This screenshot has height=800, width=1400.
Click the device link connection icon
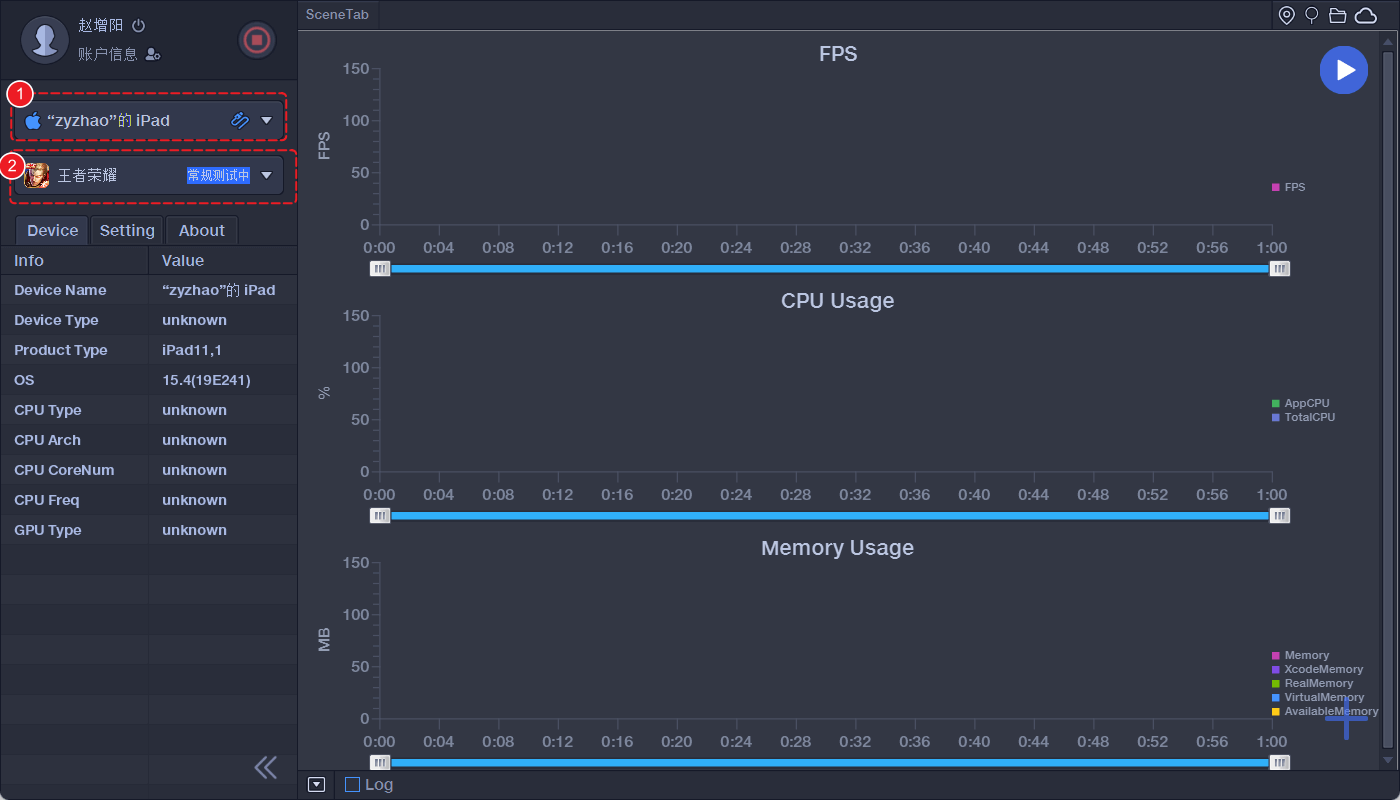240,120
